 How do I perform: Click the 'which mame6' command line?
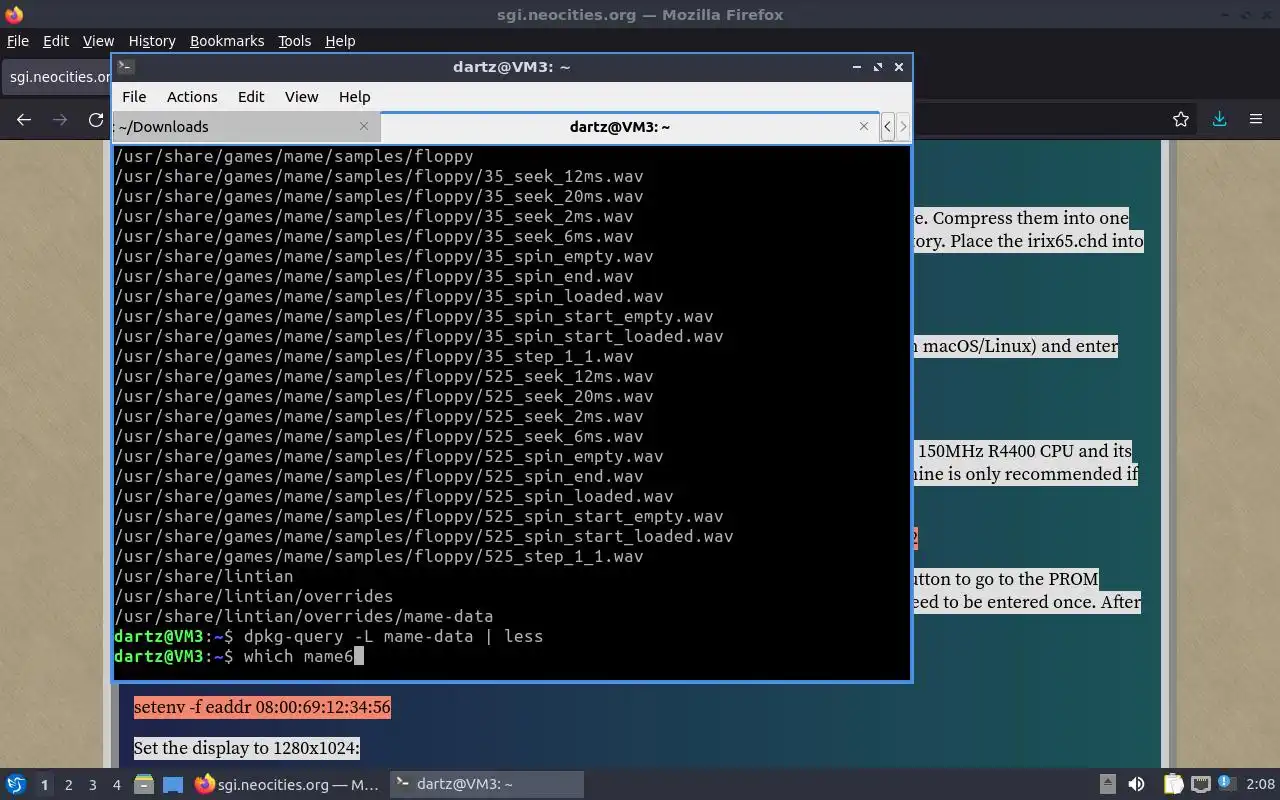click(298, 656)
